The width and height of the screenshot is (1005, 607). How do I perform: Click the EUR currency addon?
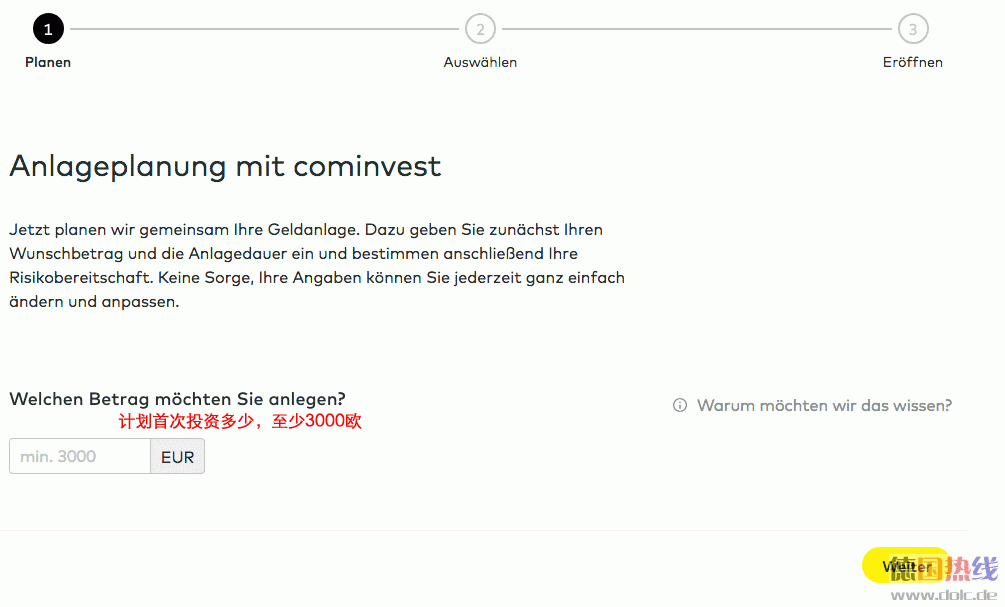[178, 456]
